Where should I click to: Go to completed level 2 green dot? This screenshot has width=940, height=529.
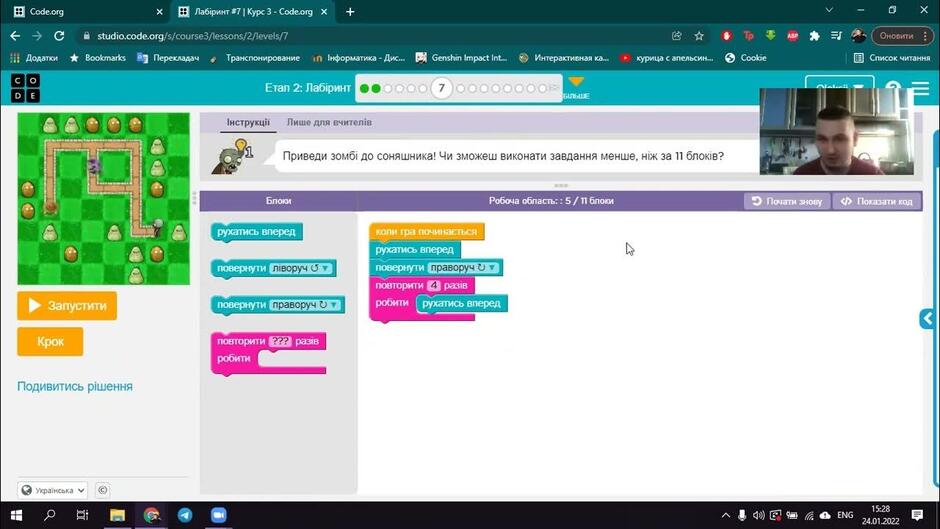click(376, 89)
